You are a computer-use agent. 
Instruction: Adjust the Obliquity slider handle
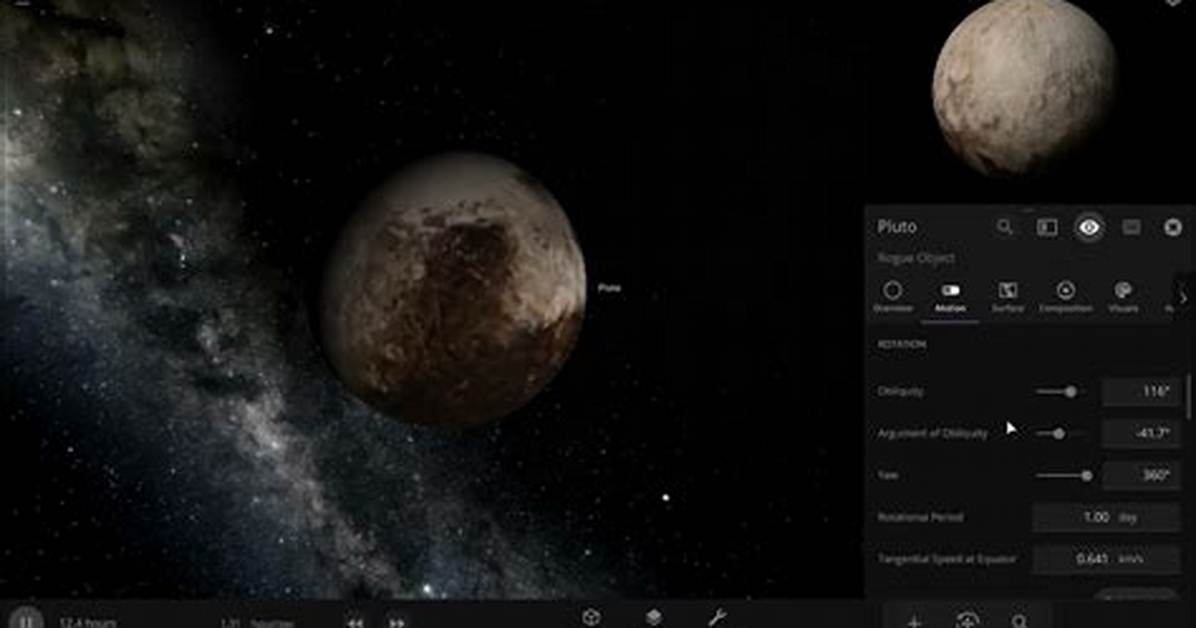pyautogui.click(x=1071, y=391)
